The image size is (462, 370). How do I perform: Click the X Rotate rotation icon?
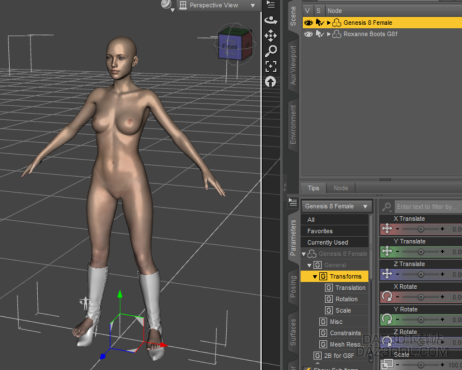(387, 297)
